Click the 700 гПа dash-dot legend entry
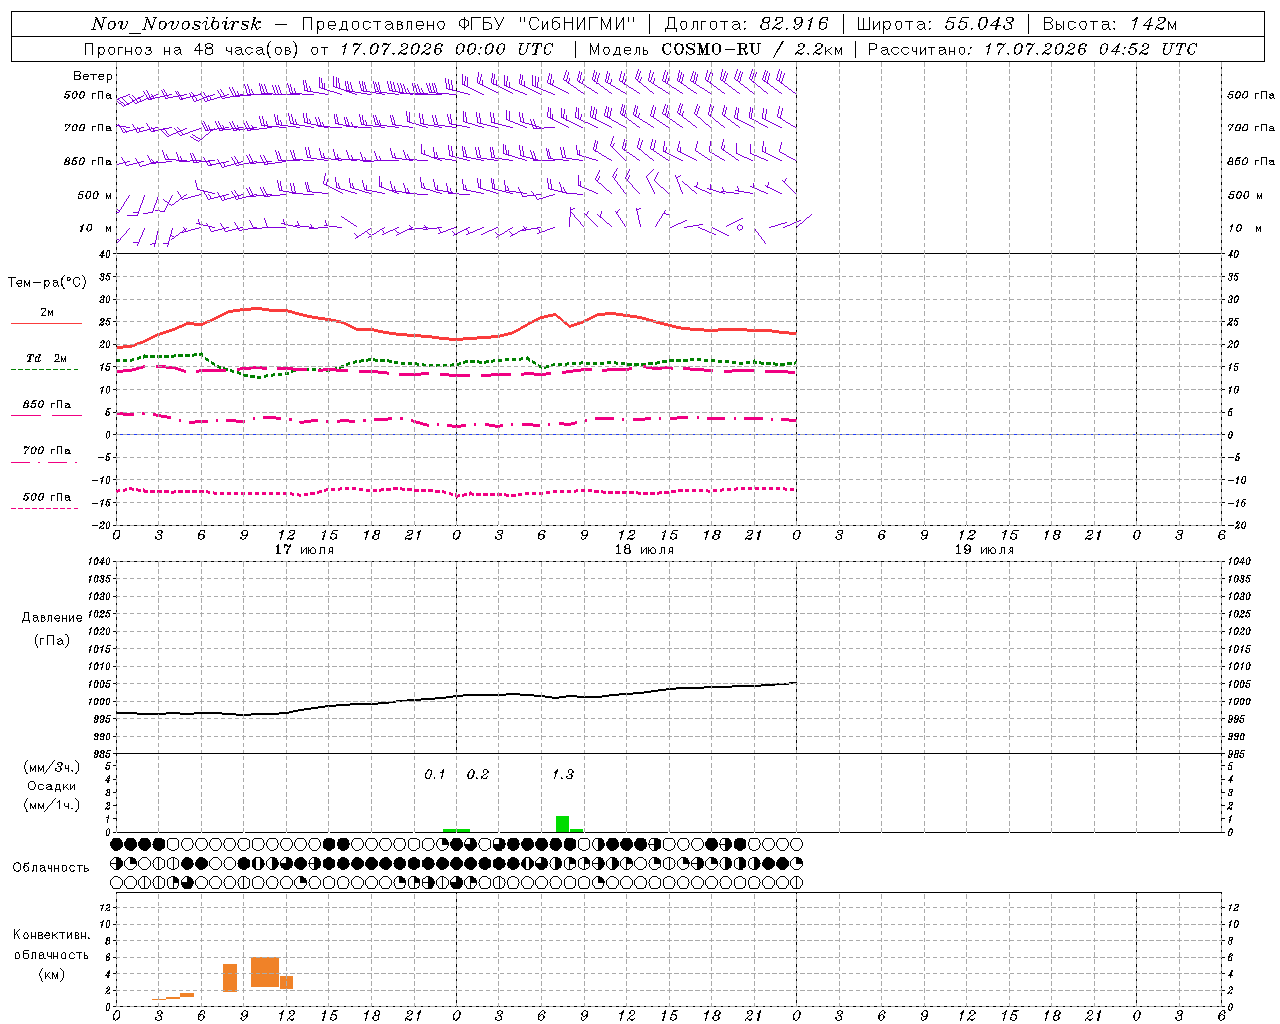 (46, 455)
